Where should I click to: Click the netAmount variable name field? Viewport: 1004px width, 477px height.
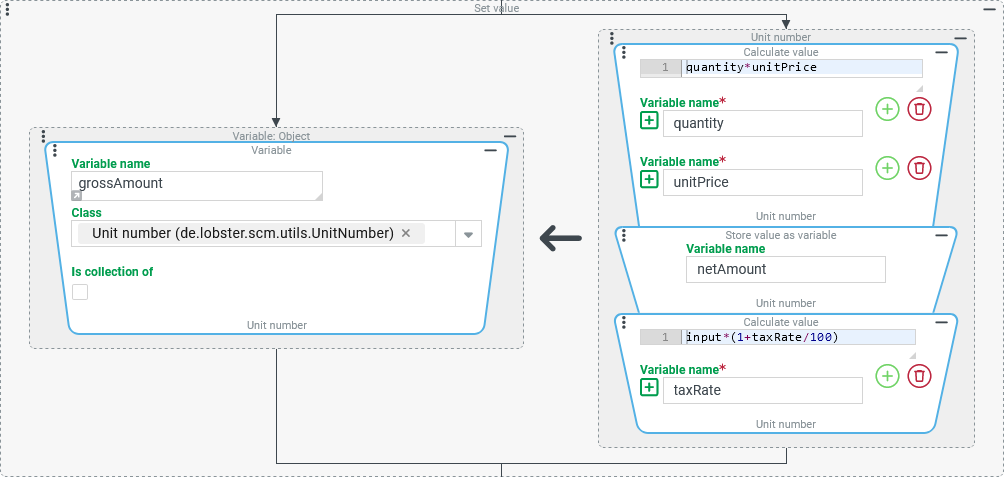coord(785,269)
